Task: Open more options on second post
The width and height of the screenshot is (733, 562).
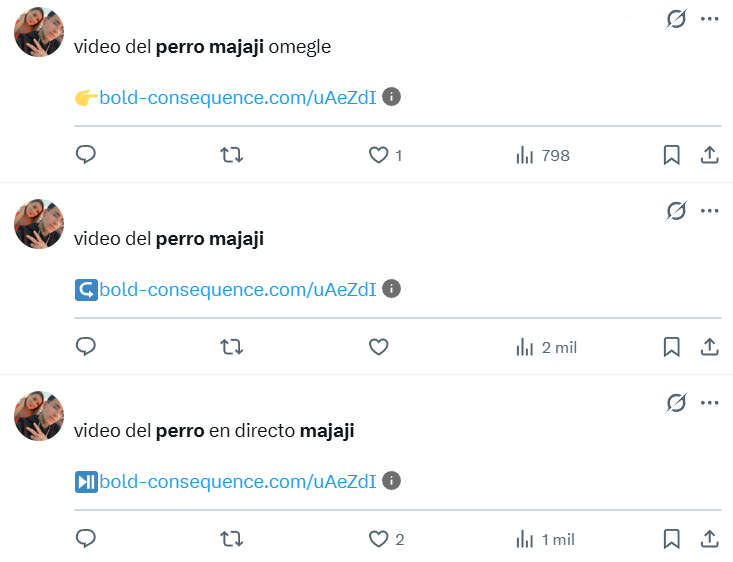Action: [x=710, y=211]
